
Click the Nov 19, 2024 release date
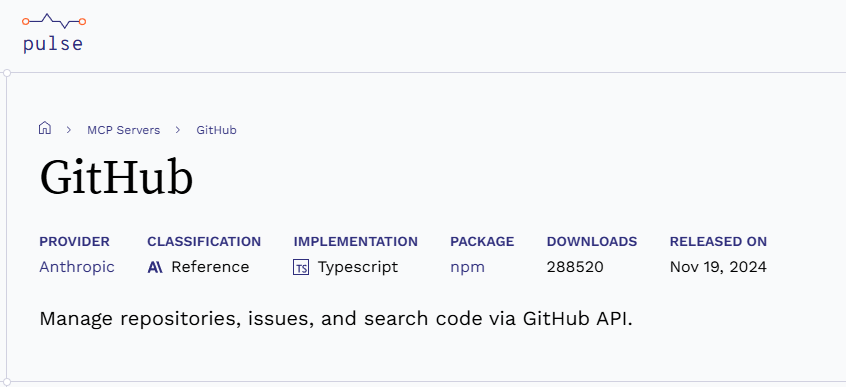[x=718, y=267]
